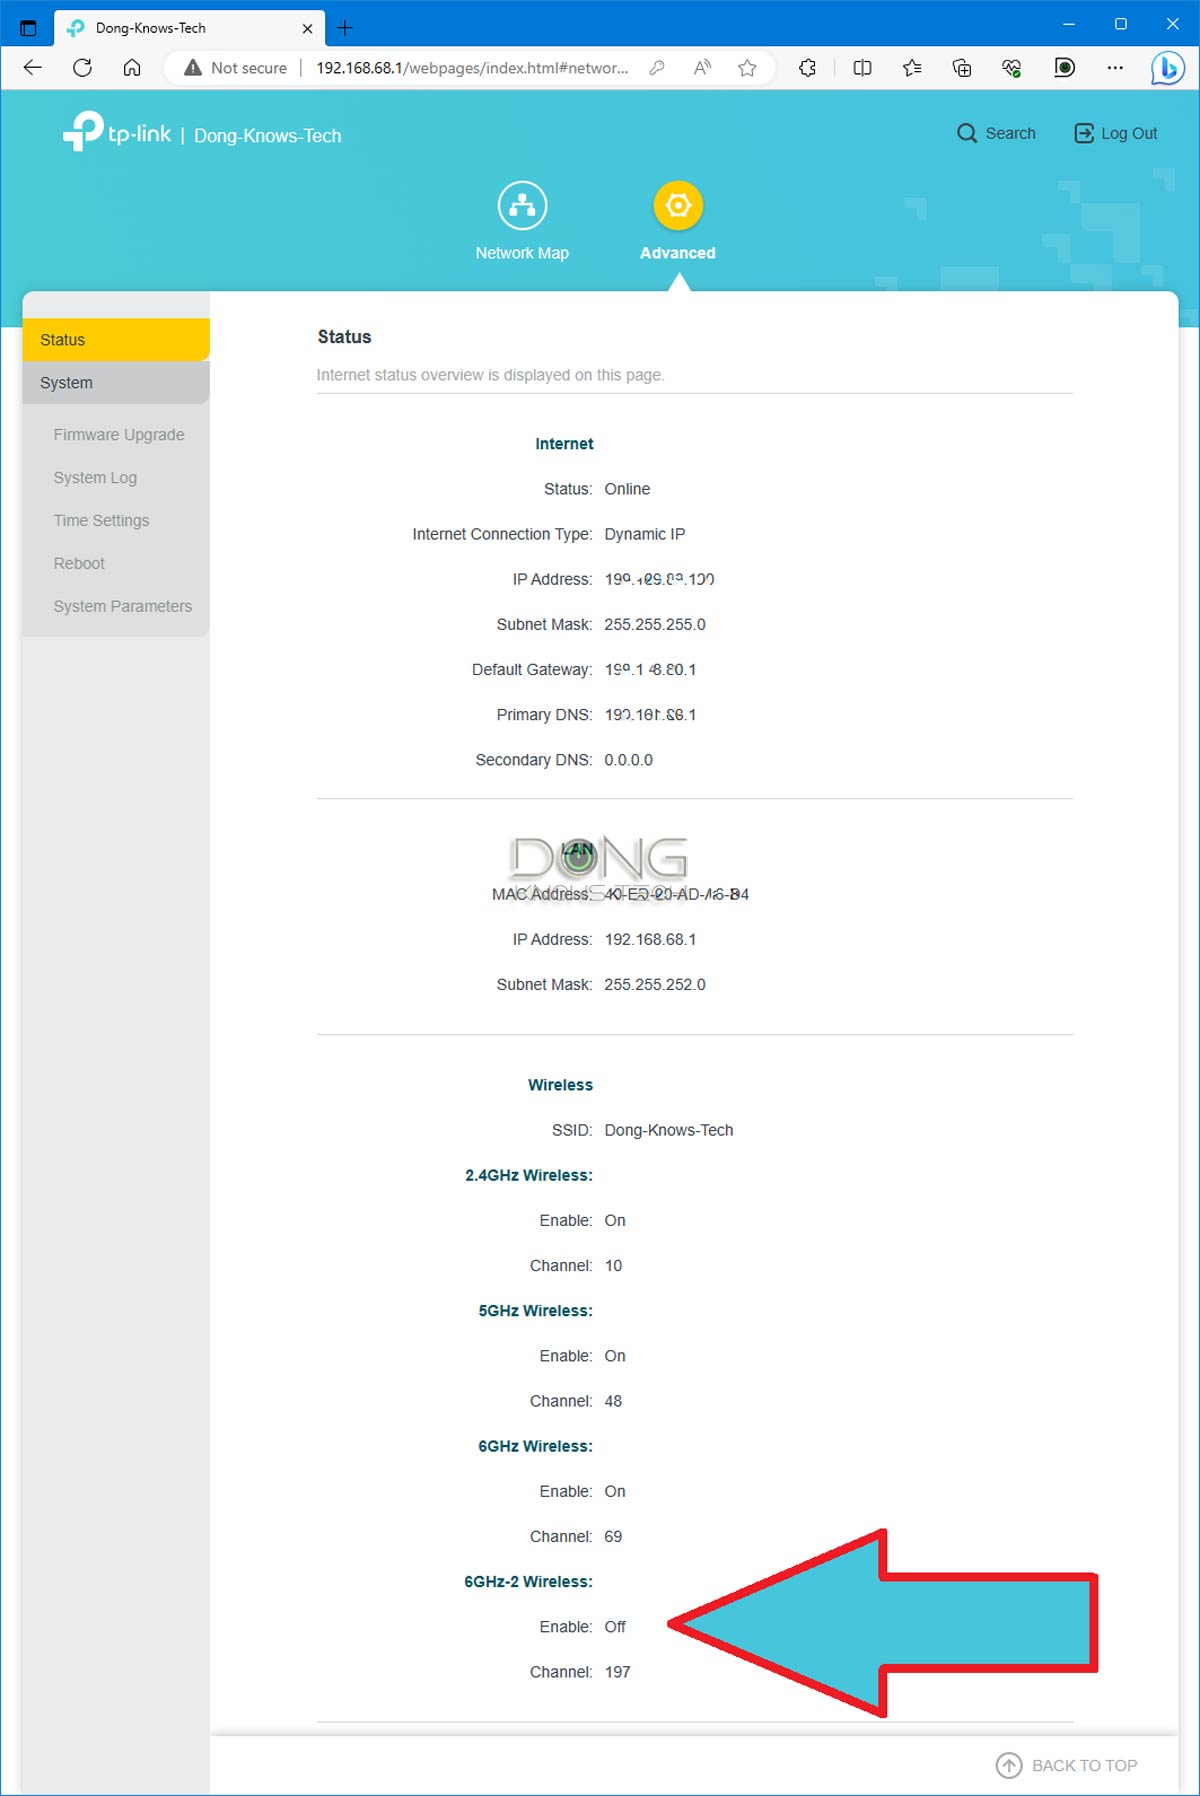
Task: Click the Log Out icon
Action: [1084, 133]
